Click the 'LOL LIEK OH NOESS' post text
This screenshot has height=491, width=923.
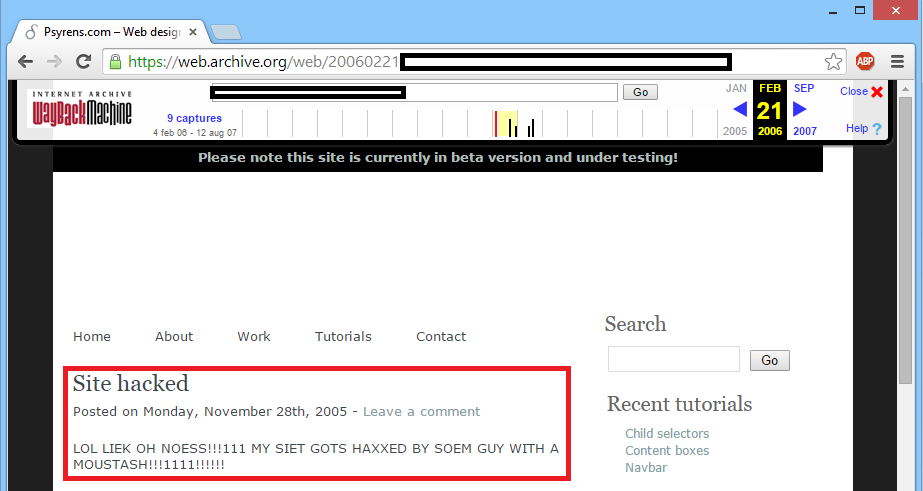[316, 456]
